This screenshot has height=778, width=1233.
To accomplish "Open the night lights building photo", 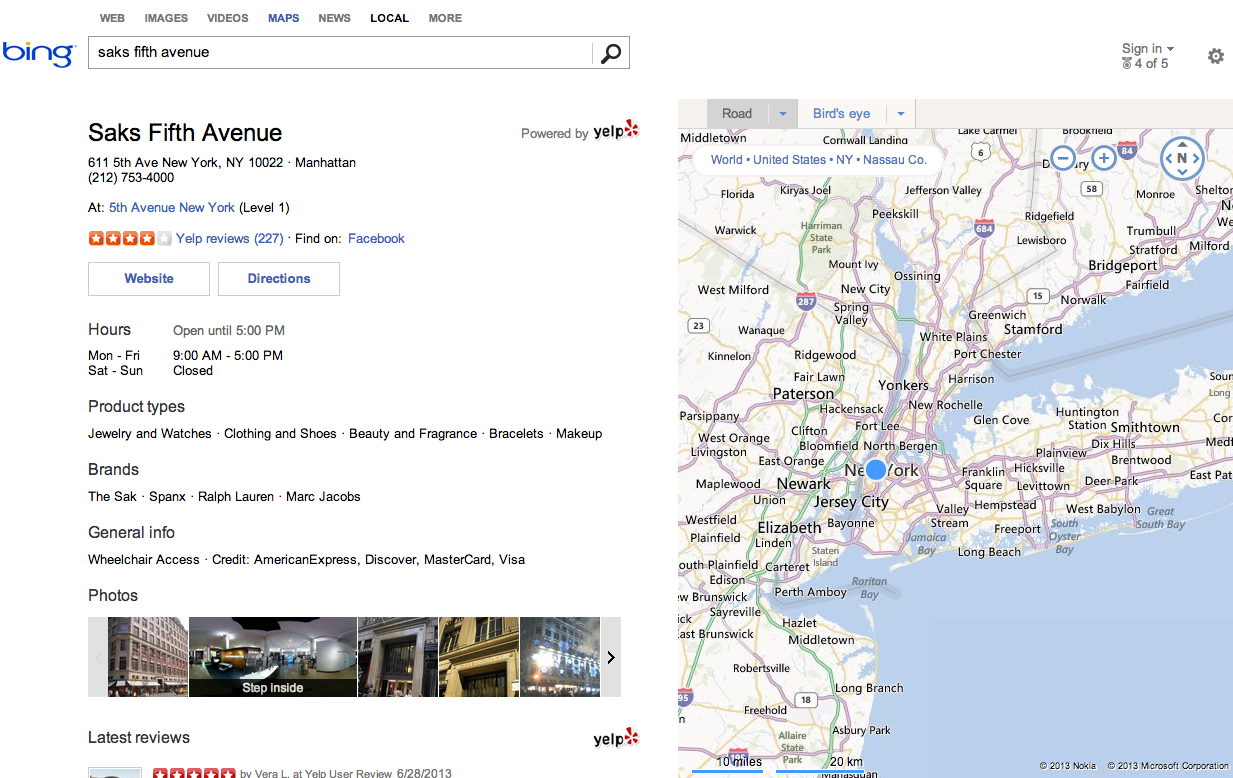I will point(560,657).
